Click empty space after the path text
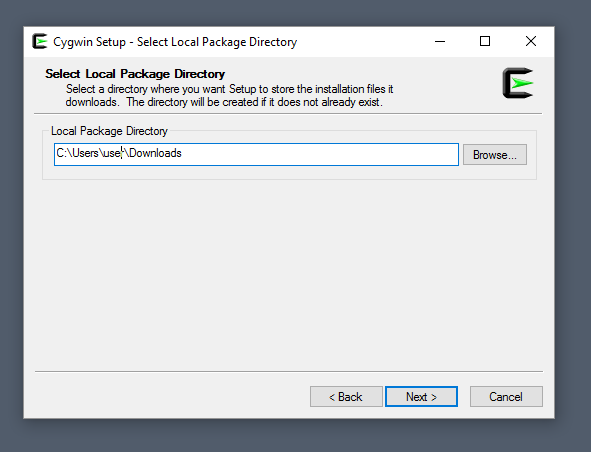 (x=320, y=154)
